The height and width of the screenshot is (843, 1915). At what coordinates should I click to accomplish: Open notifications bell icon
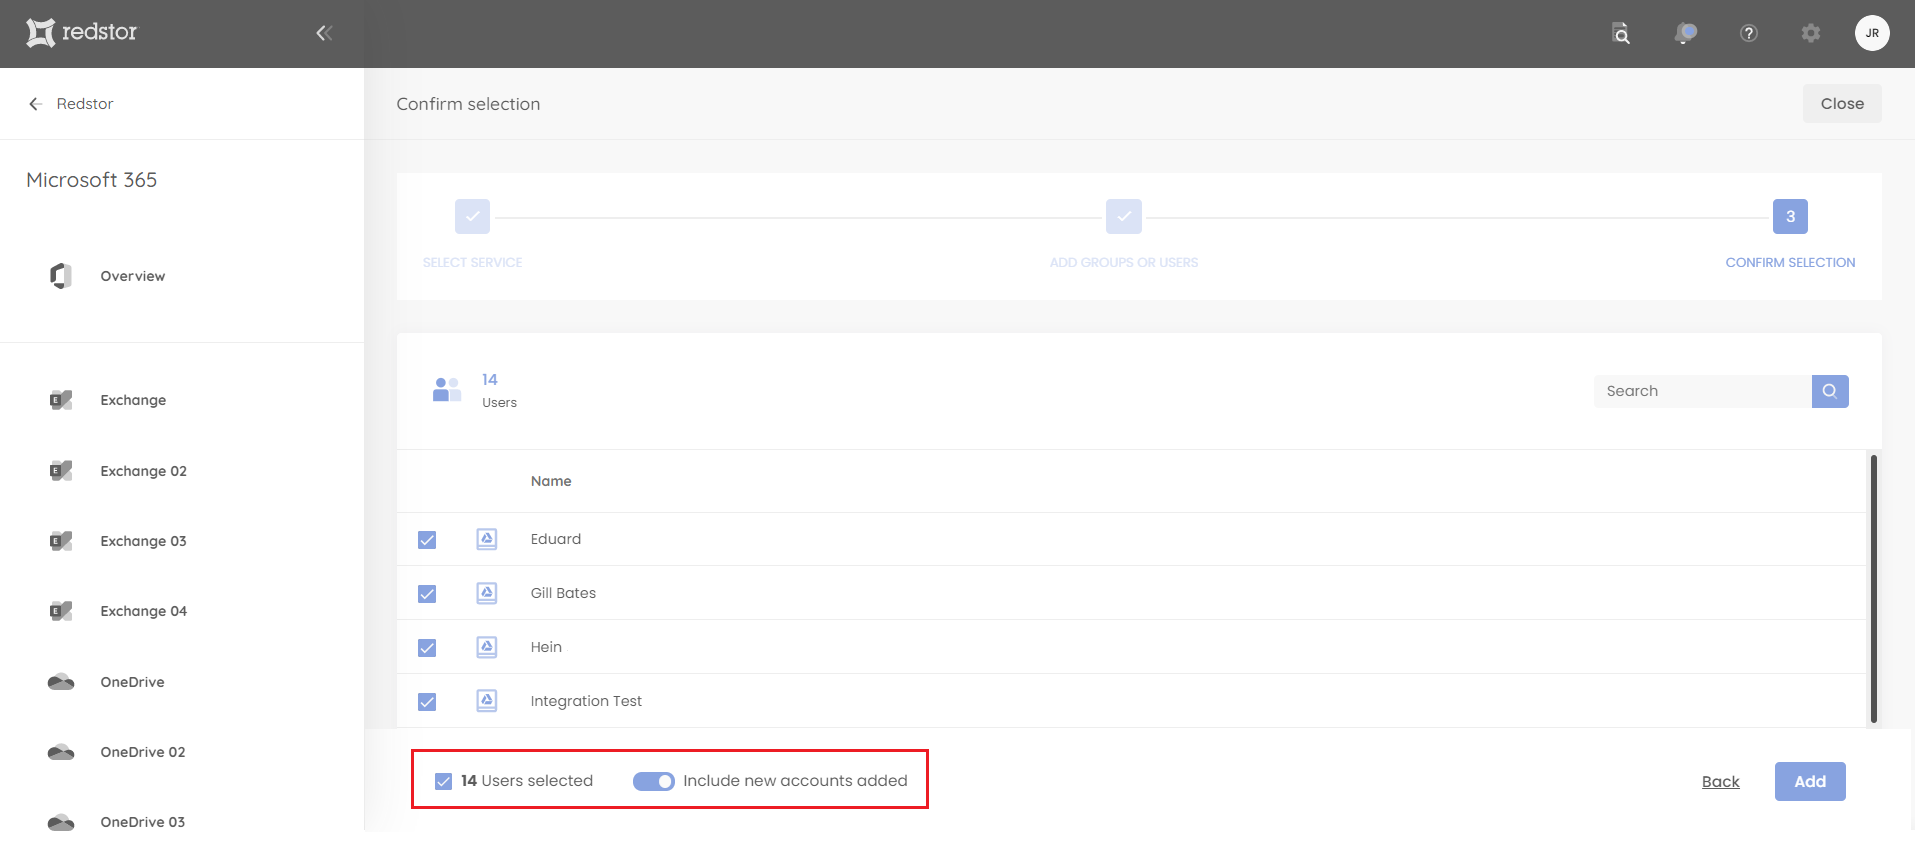pyautogui.click(x=1686, y=33)
